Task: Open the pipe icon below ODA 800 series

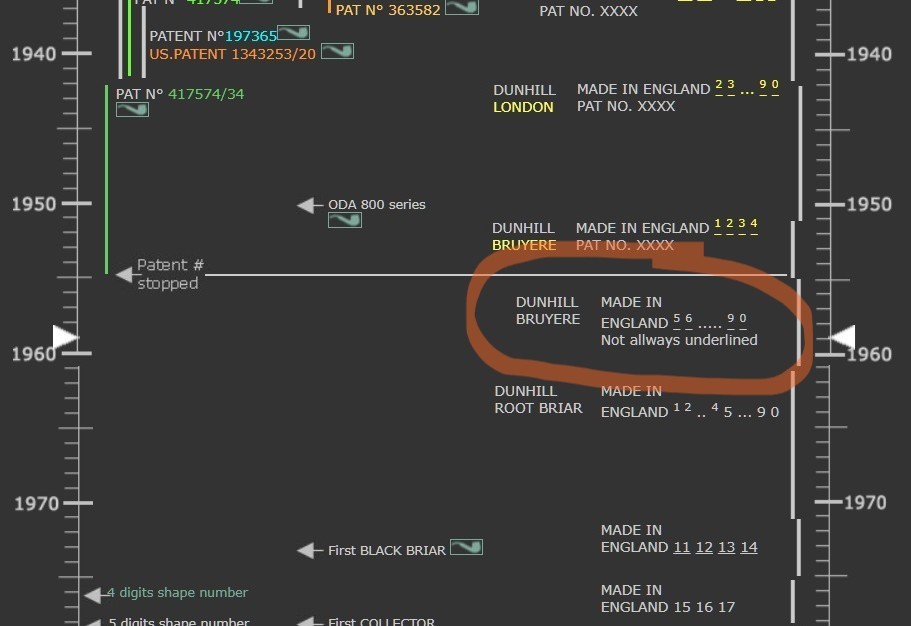Action: pos(345,220)
